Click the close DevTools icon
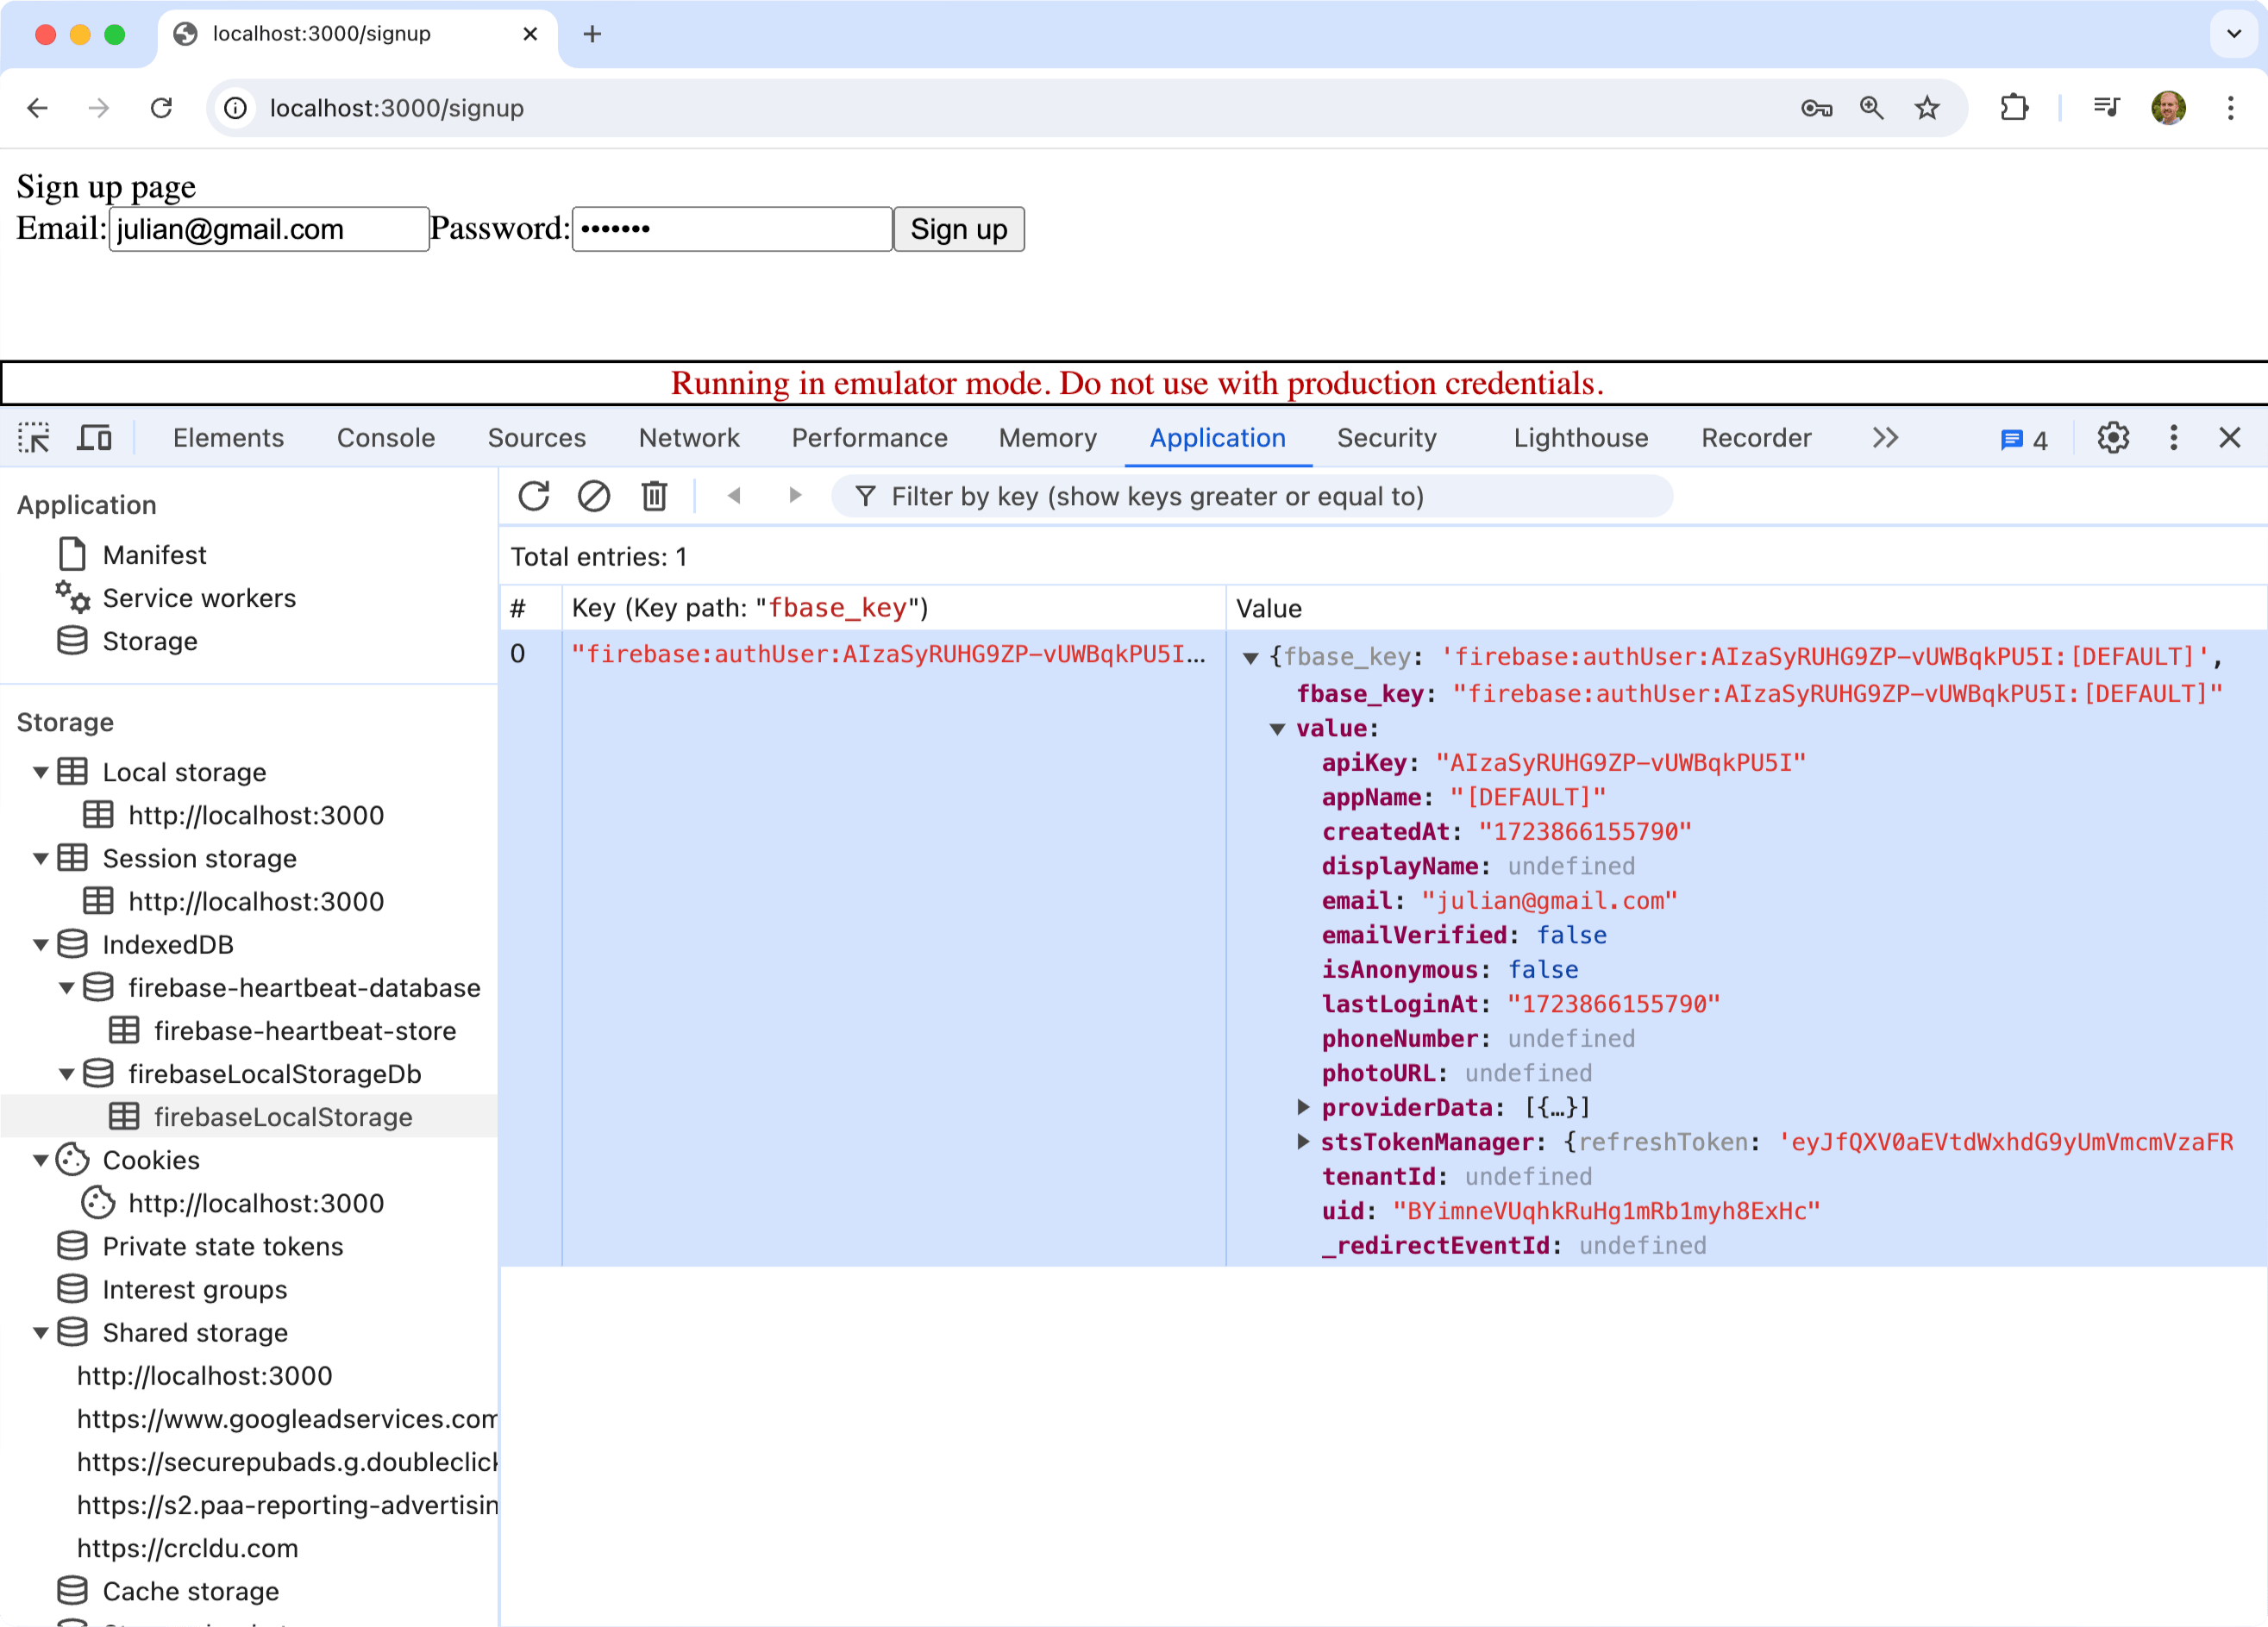Image resolution: width=2268 pixels, height=1627 pixels. tap(2229, 436)
